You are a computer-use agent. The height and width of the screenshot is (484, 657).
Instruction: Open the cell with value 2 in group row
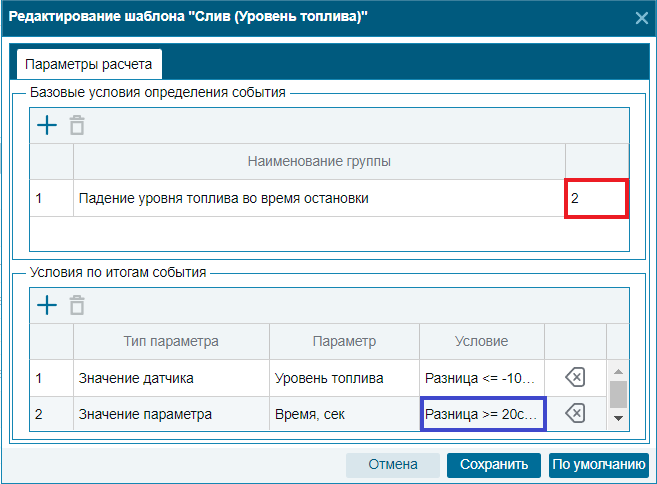pyautogui.click(x=597, y=198)
